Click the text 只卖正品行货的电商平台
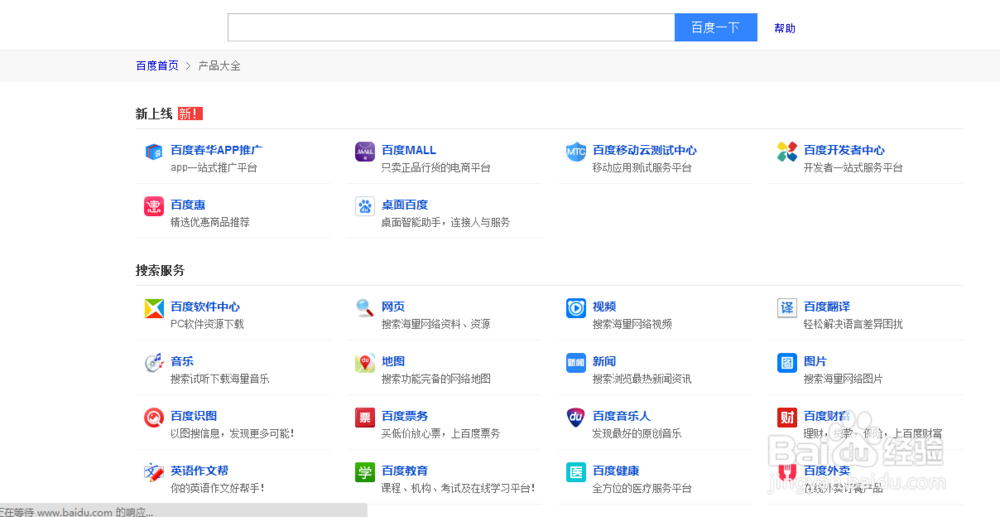This screenshot has width=1000, height=517. point(436,168)
